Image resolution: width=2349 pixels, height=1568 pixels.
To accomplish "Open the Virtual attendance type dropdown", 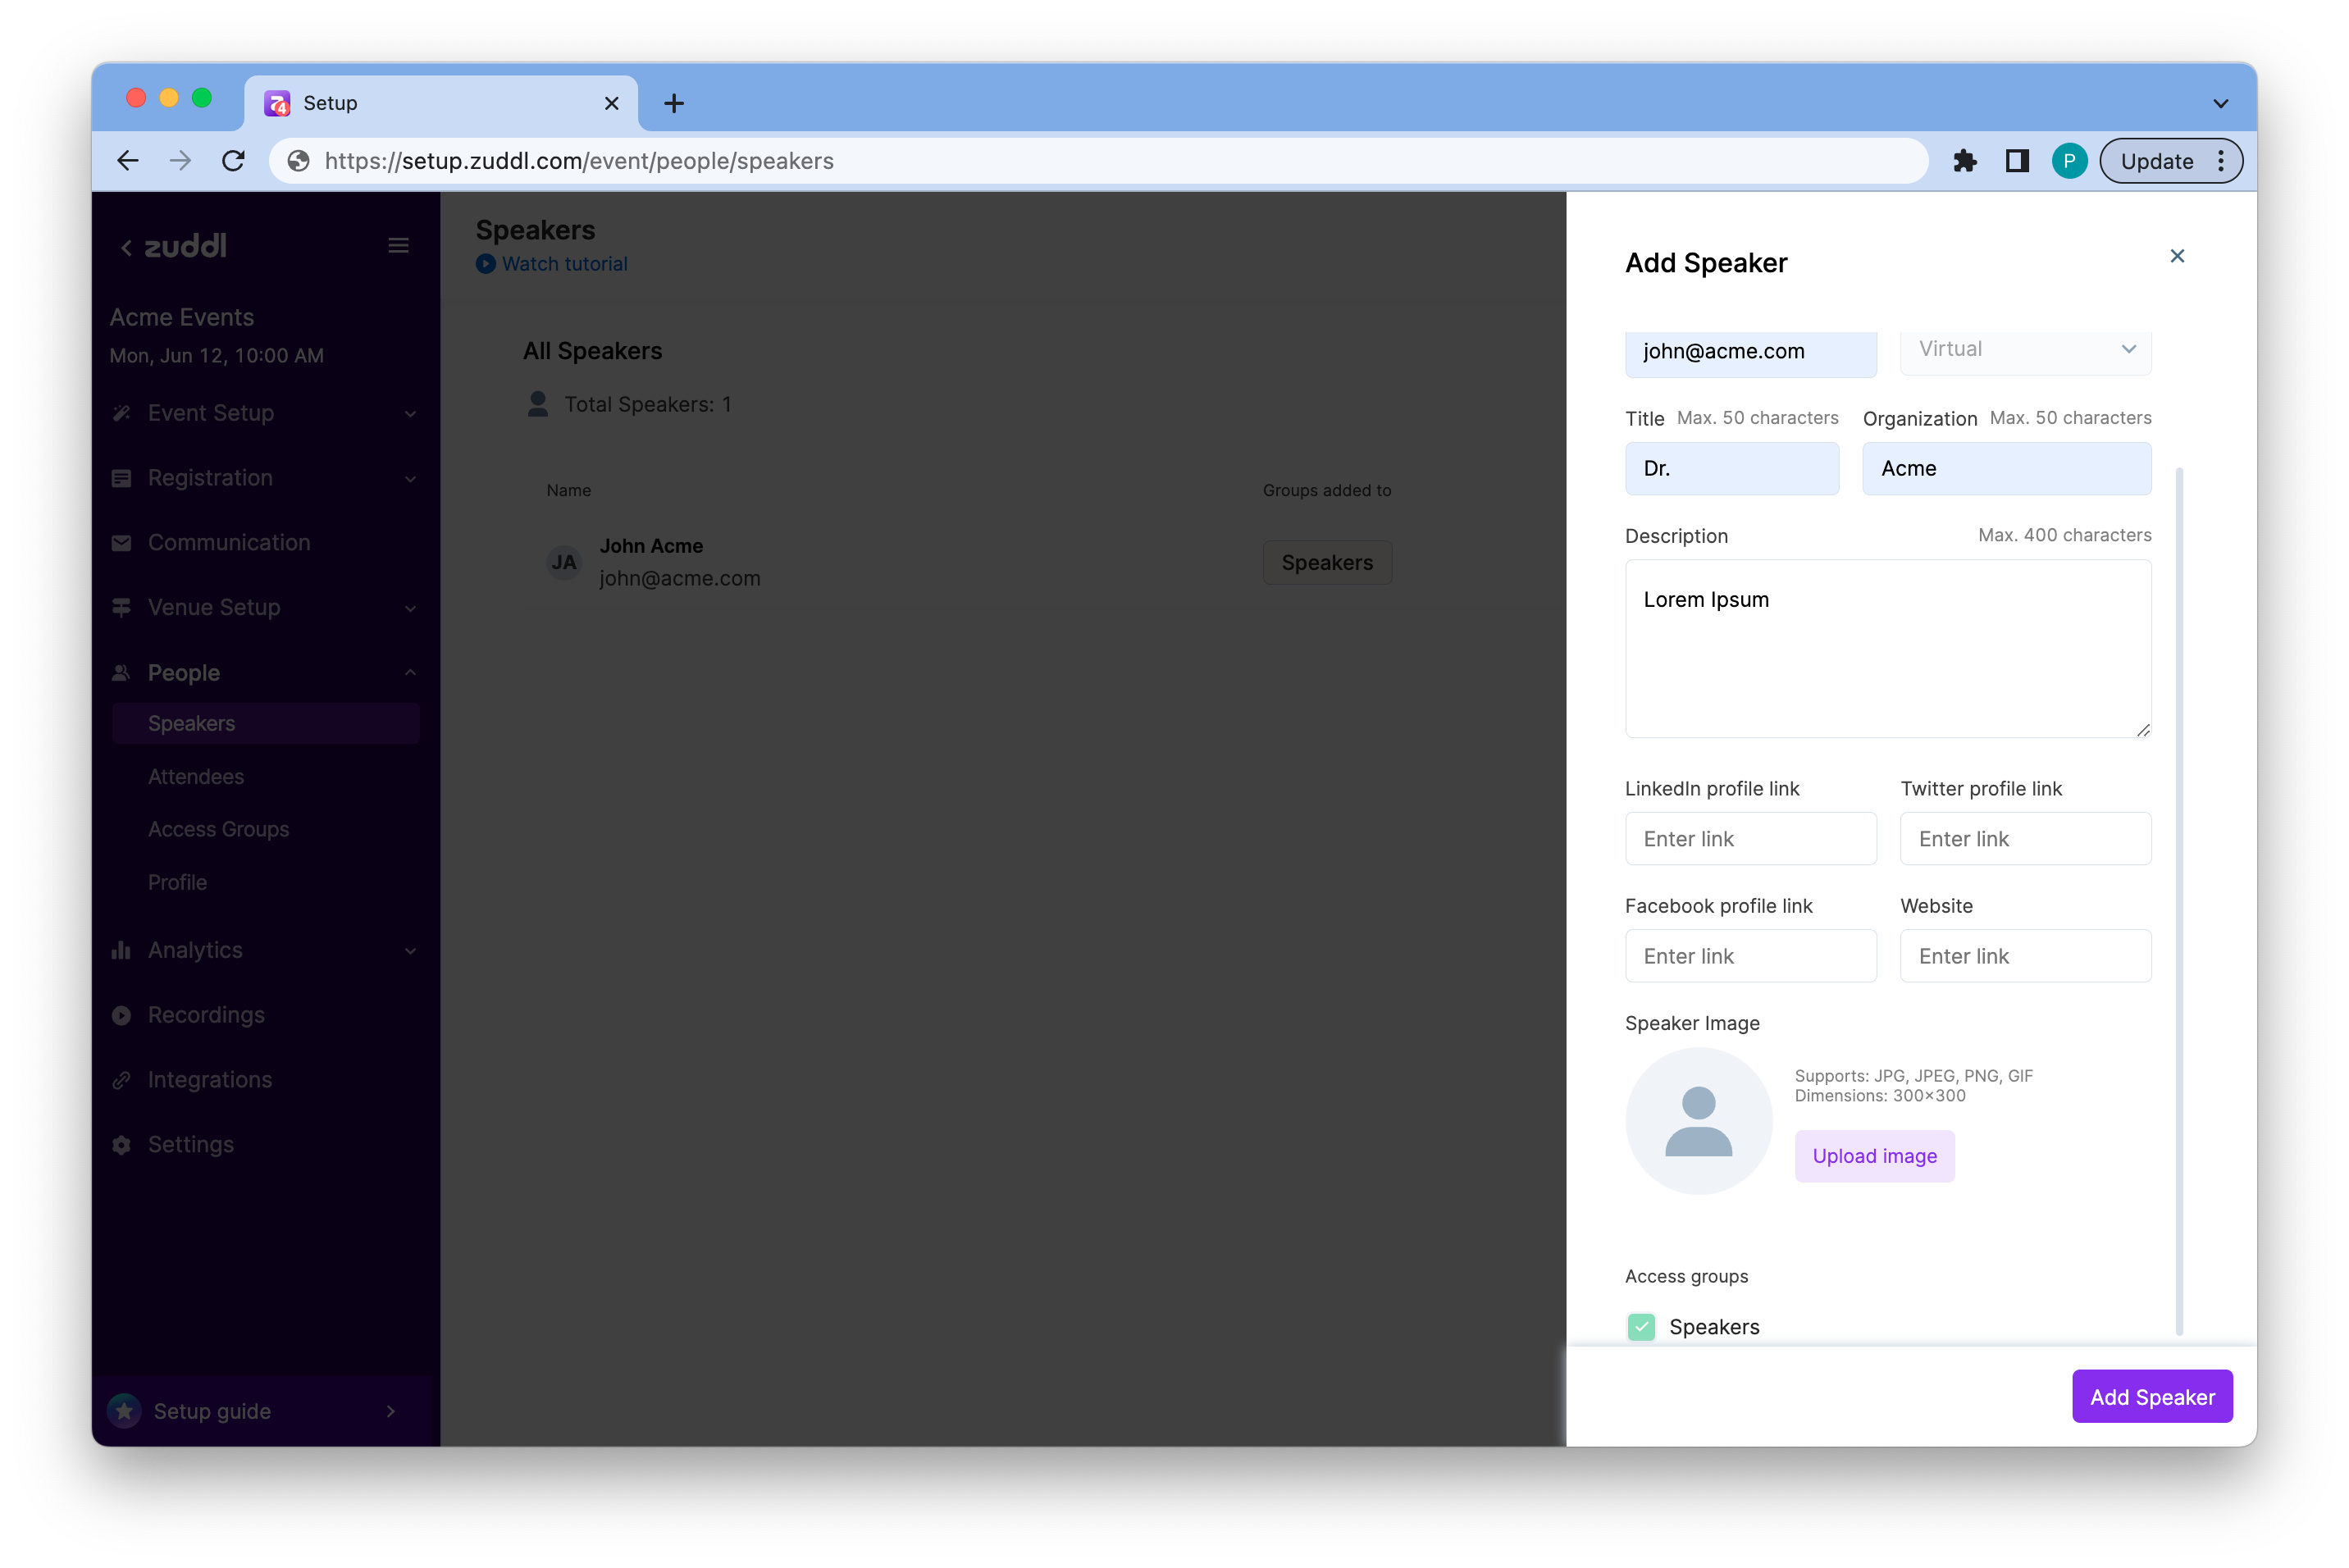I will (2025, 349).
